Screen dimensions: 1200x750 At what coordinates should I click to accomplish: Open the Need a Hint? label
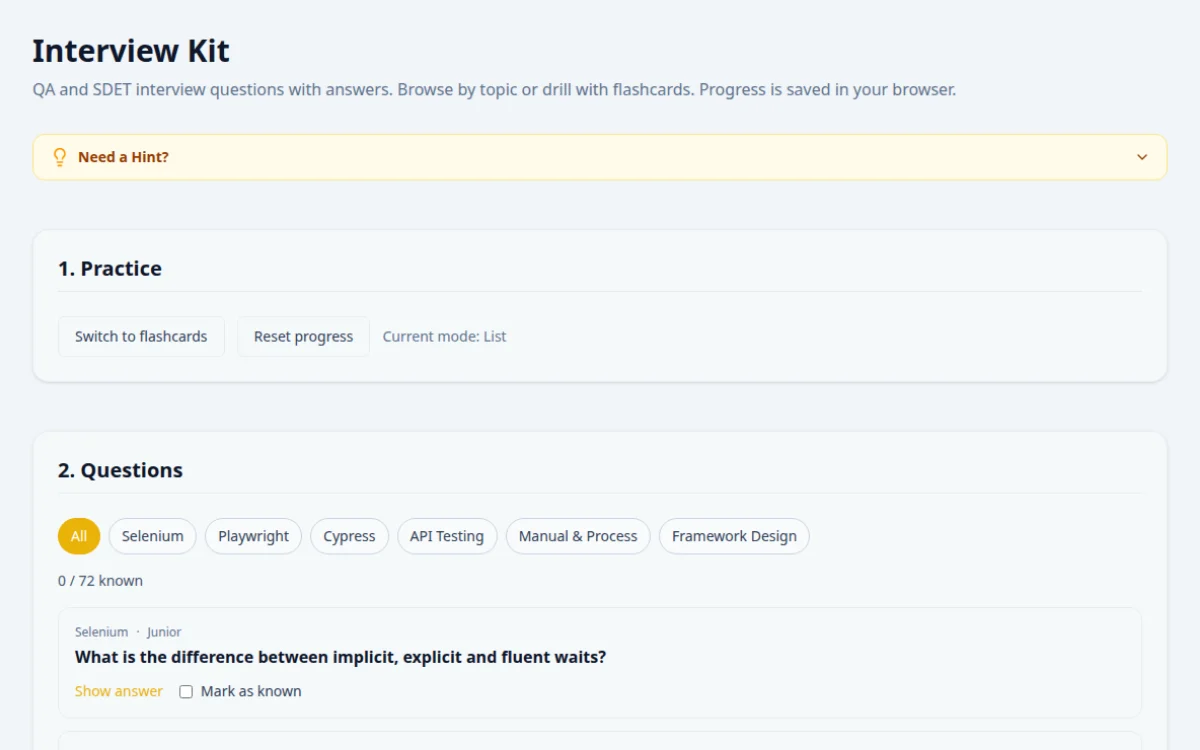pos(123,157)
